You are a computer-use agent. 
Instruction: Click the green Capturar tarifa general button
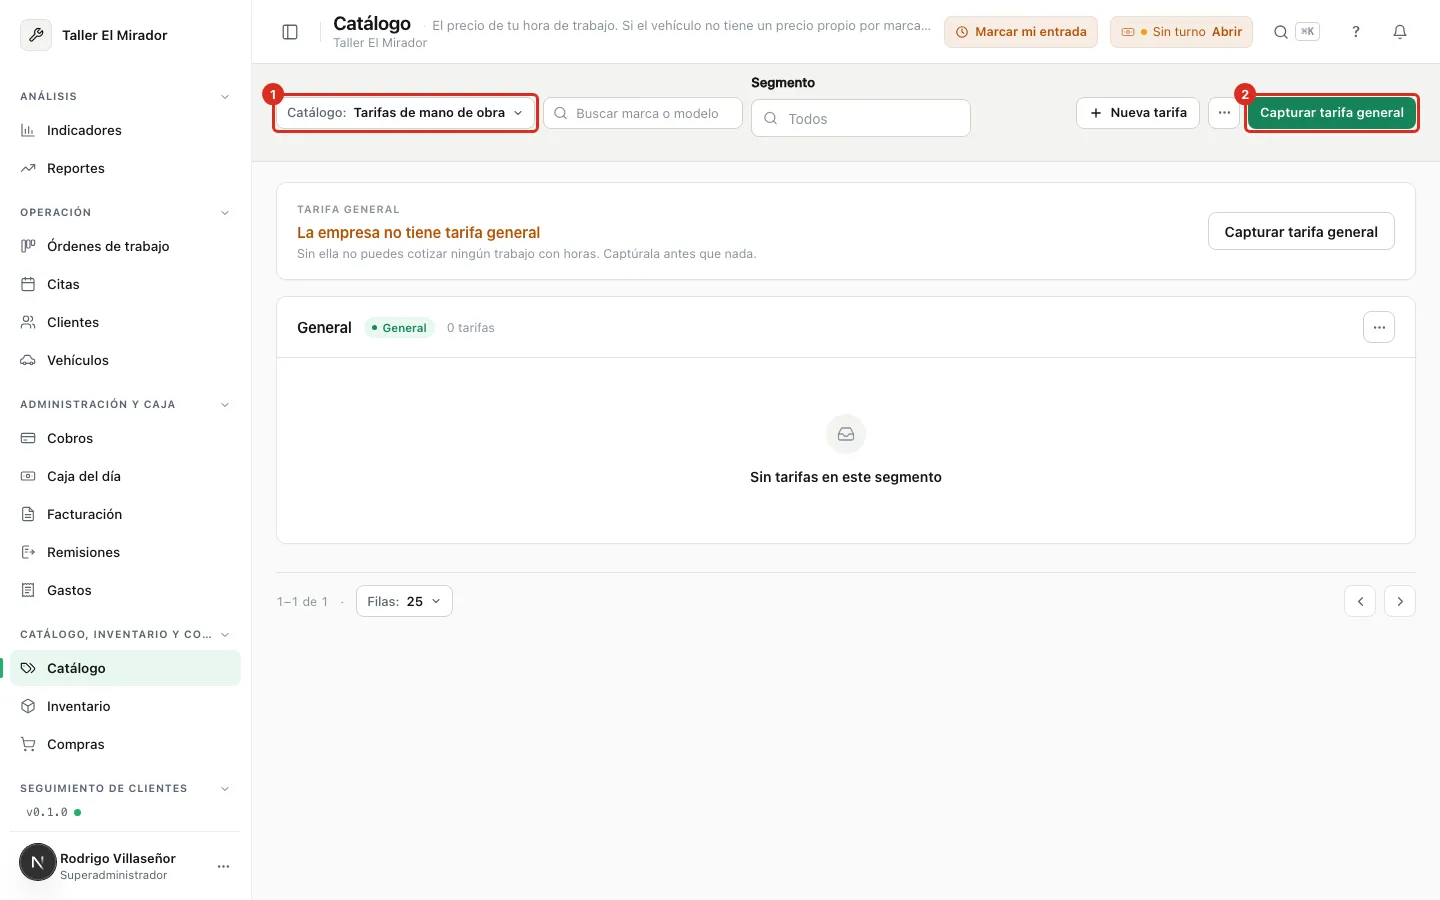click(1331, 113)
